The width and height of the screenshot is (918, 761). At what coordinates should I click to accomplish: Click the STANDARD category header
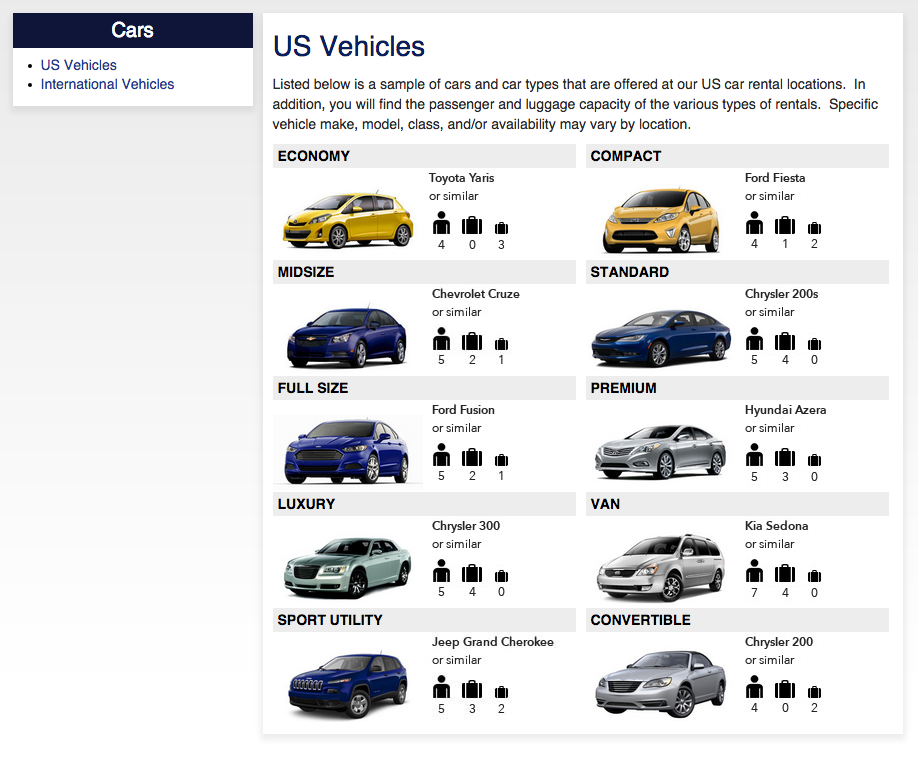737,272
